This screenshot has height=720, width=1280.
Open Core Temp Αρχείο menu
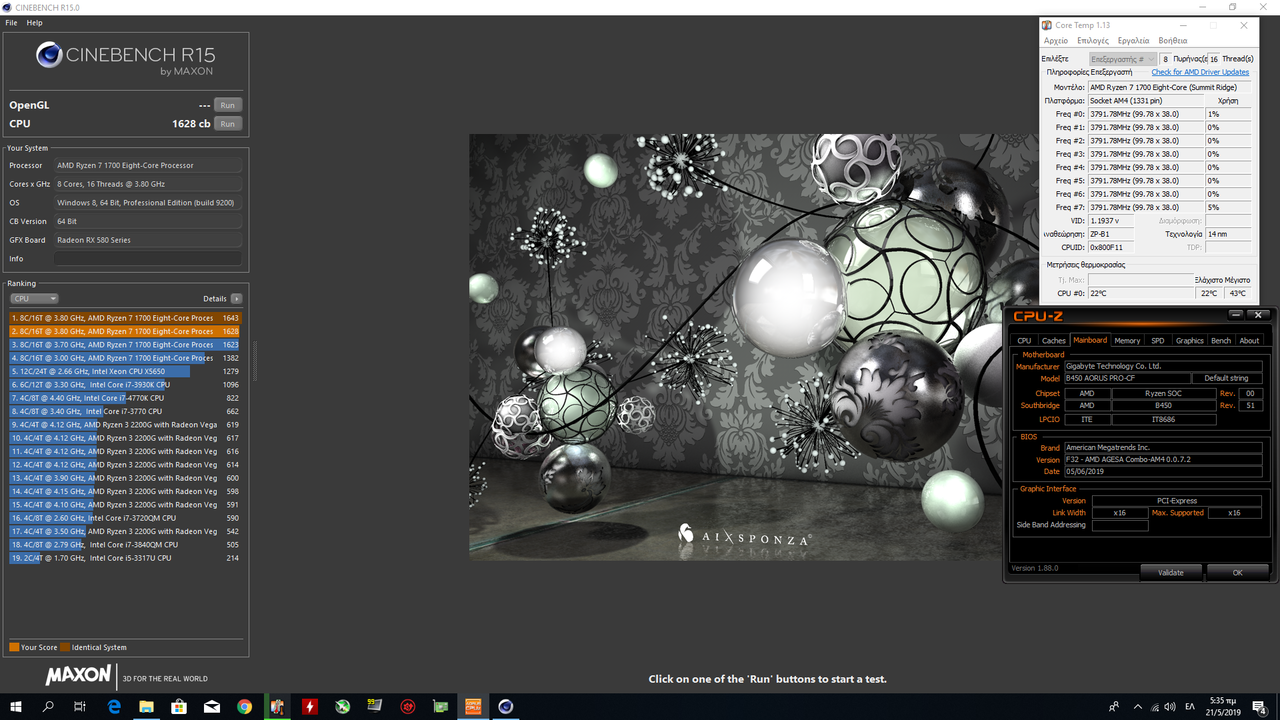click(1055, 41)
